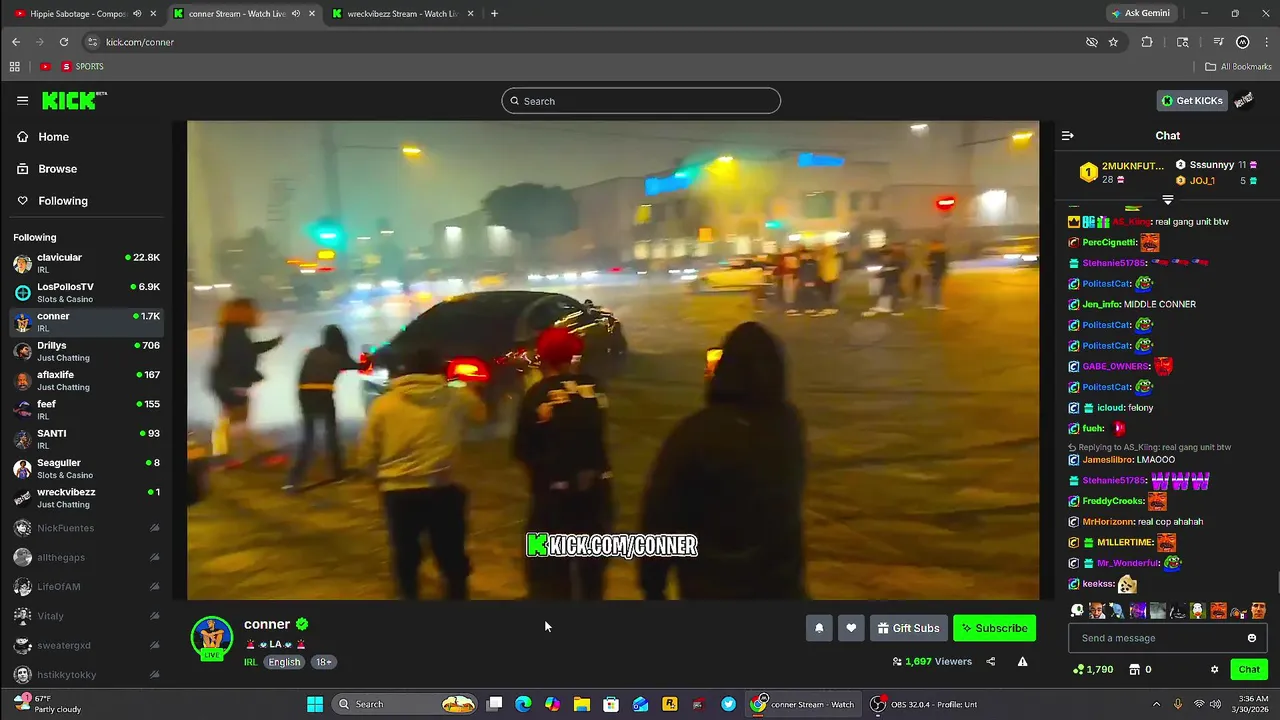Open offline NickFuentes channel
1280x720 pixels.
coord(86,528)
